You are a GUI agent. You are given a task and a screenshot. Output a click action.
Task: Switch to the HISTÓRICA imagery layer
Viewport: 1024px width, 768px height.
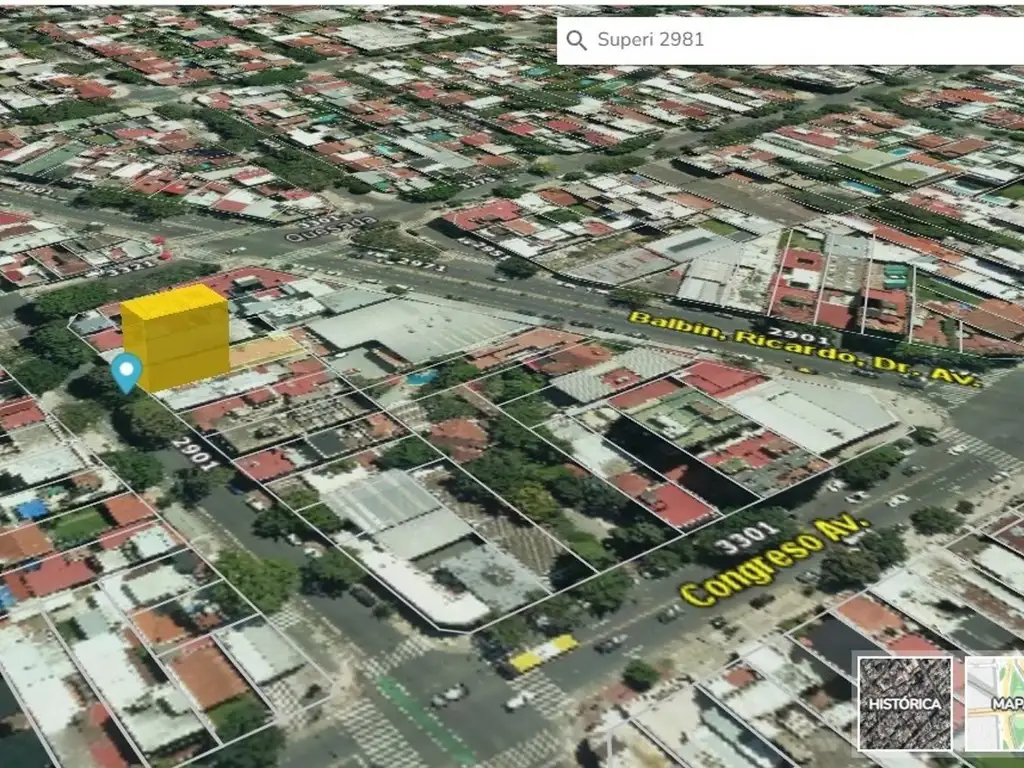(x=905, y=703)
